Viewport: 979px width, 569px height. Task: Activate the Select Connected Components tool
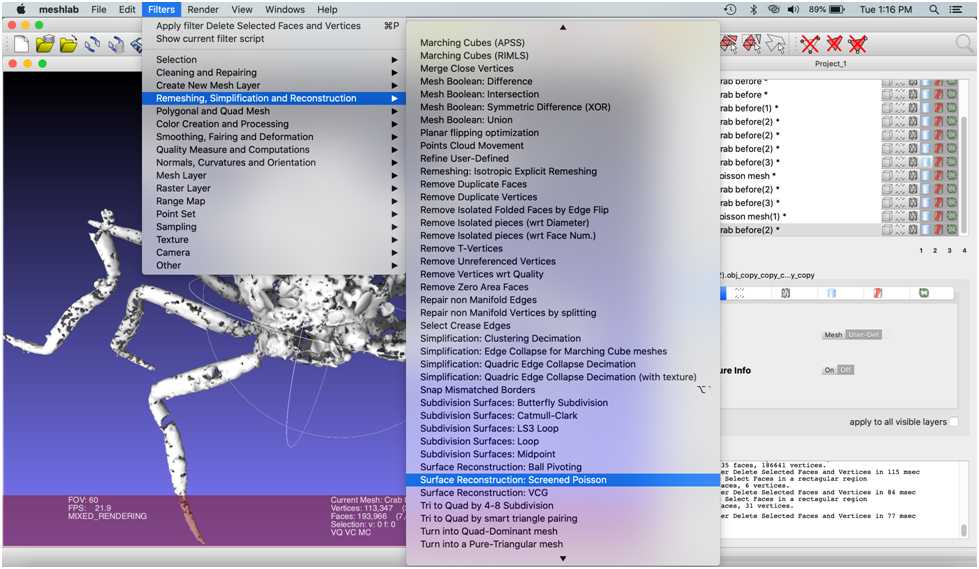tap(752, 44)
